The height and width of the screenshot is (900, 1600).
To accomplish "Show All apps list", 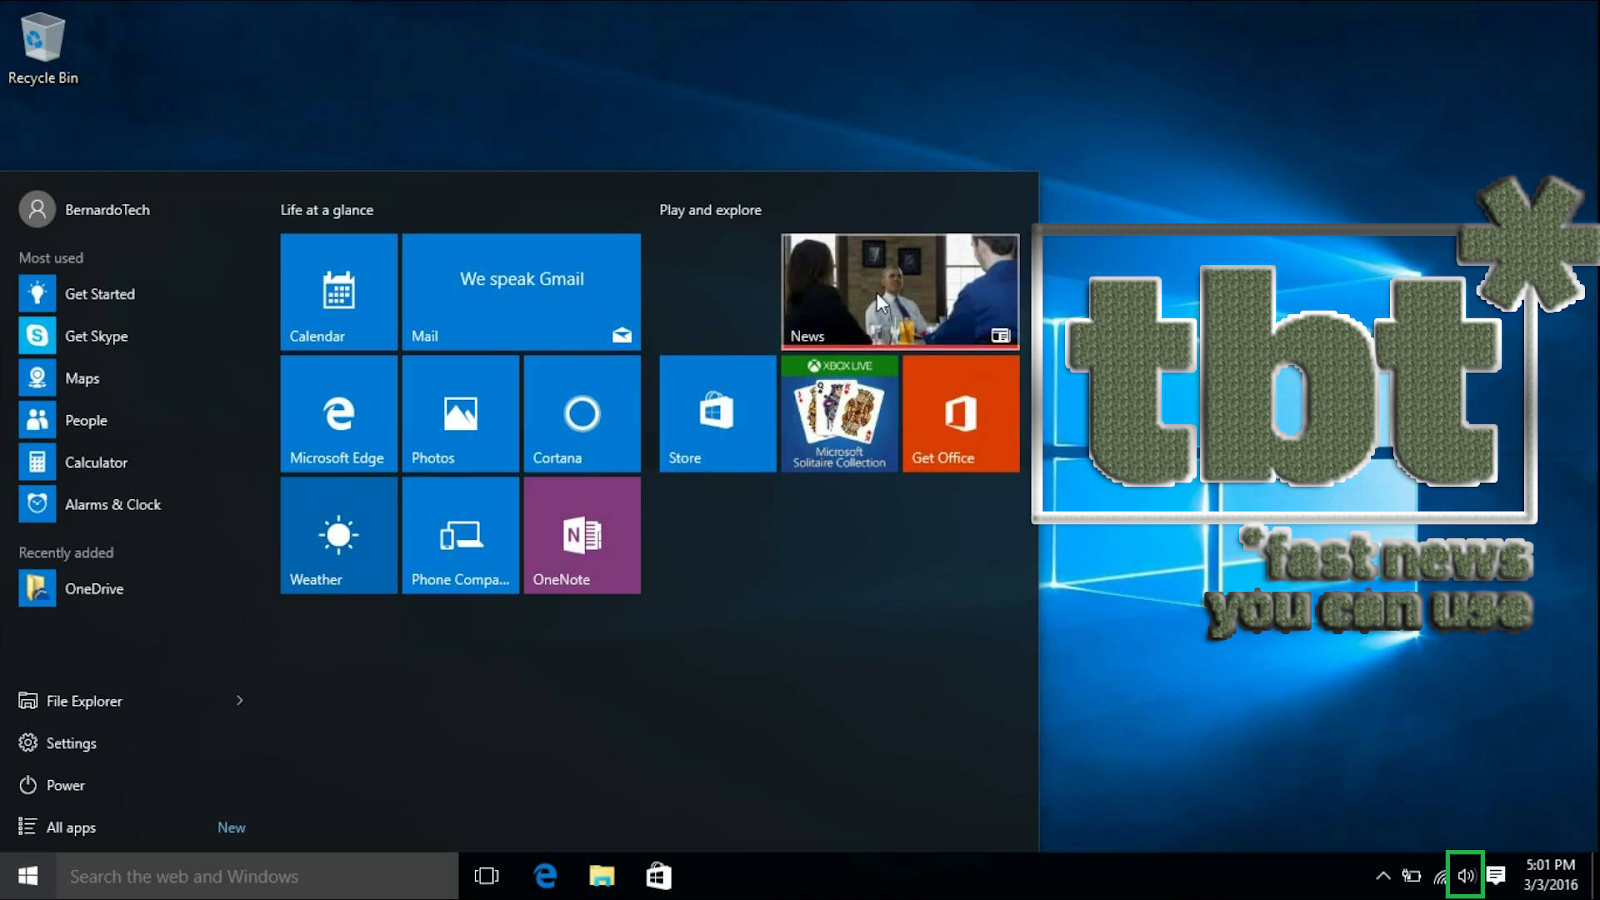I will click(x=58, y=827).
